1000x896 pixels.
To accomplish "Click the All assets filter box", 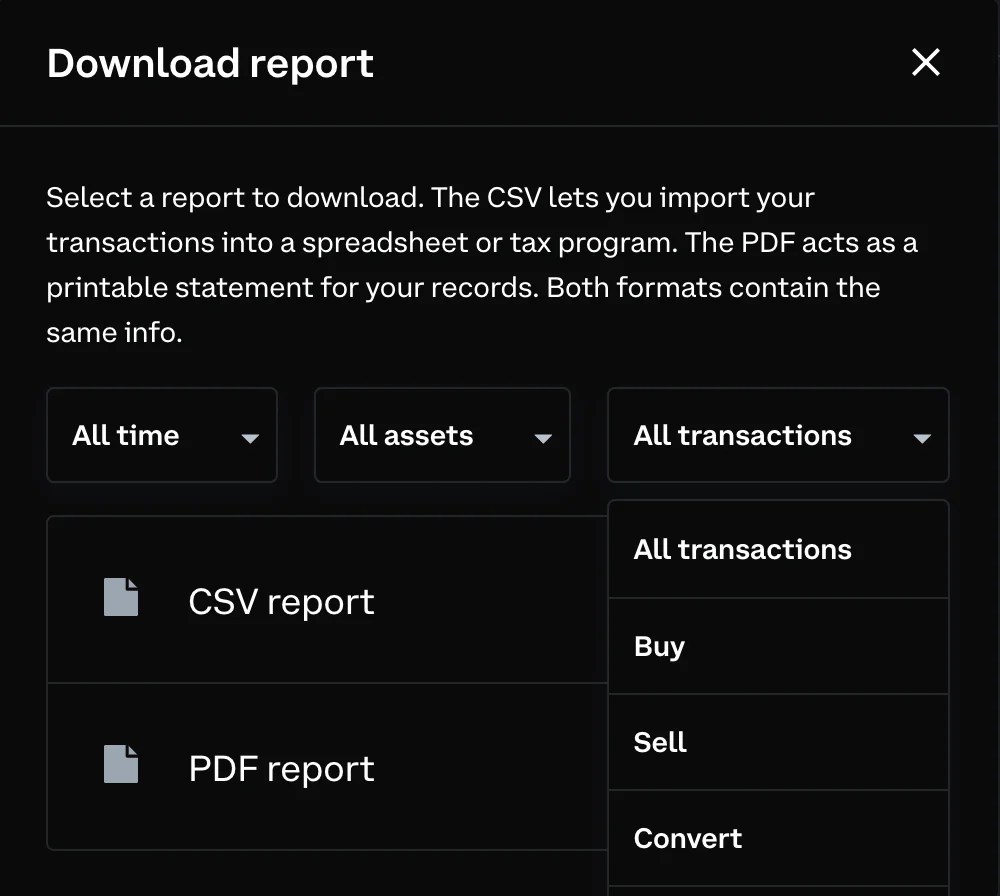I will coord(442,435).
